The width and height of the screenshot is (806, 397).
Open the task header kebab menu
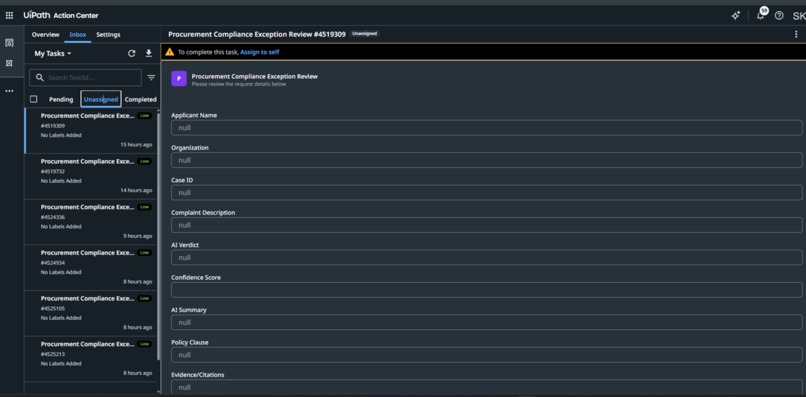pyautogui.click(x=796, y=34)
